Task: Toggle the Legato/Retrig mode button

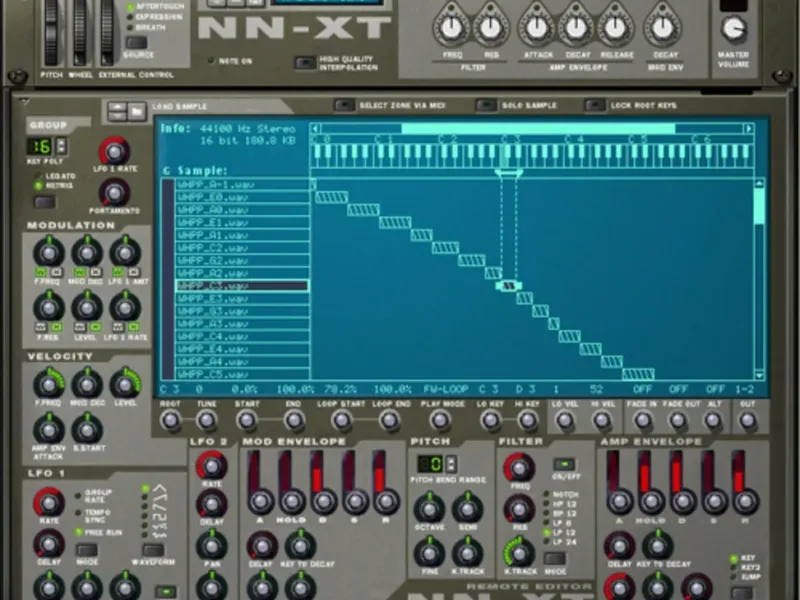Action: (x=44, y=202)
